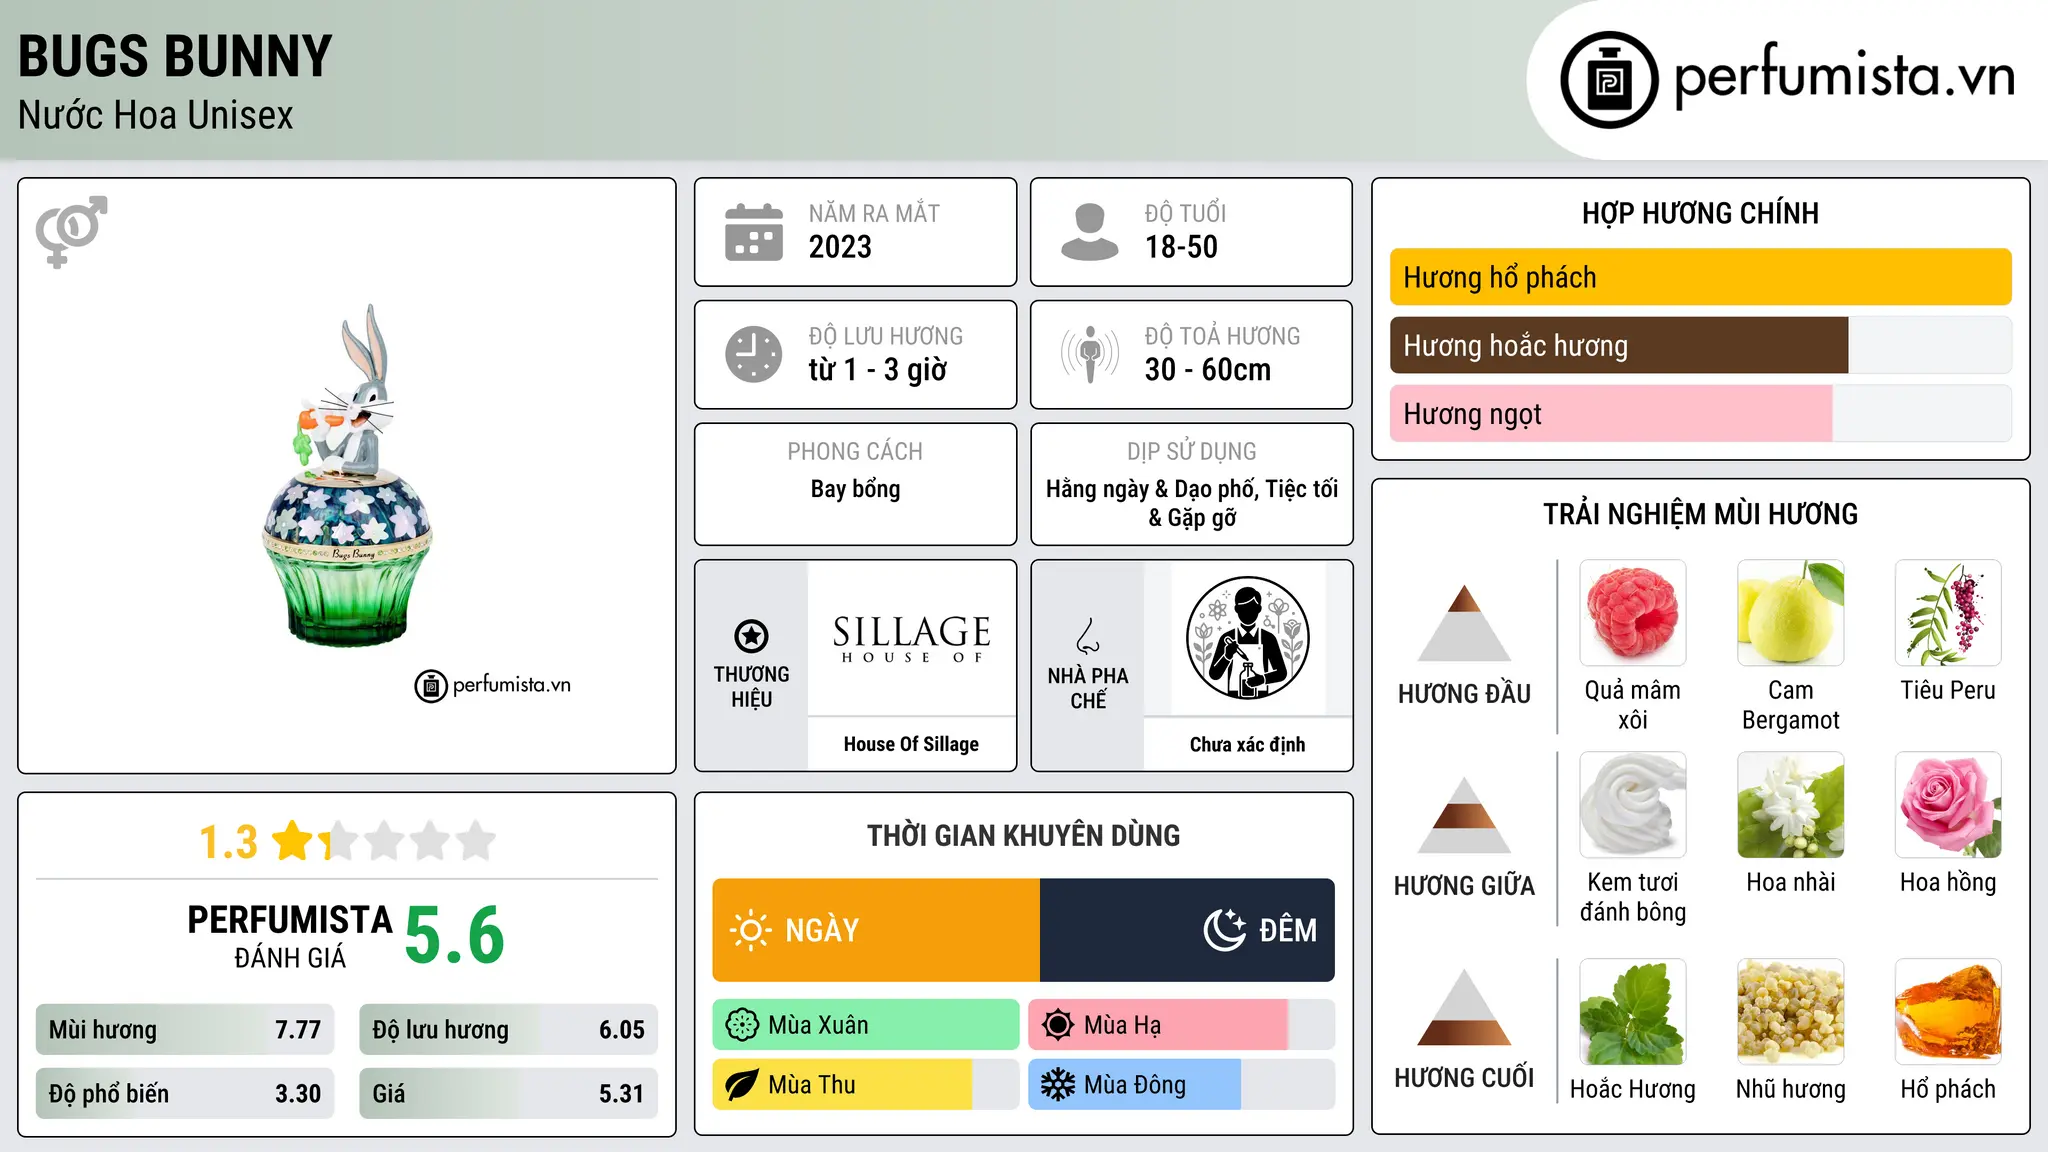This screenshot has height=1152, width=2048.
Task: Click the Độ phổ biến 3.30 score row
Action: [x=185, y=1093]
